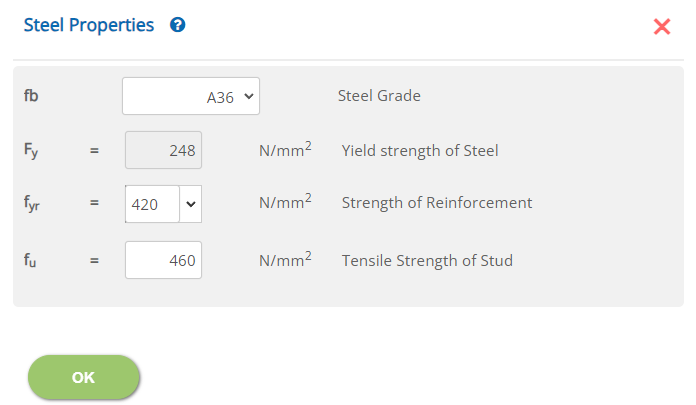Click the Strength of Reinforcement text

[x=437, y=203]
